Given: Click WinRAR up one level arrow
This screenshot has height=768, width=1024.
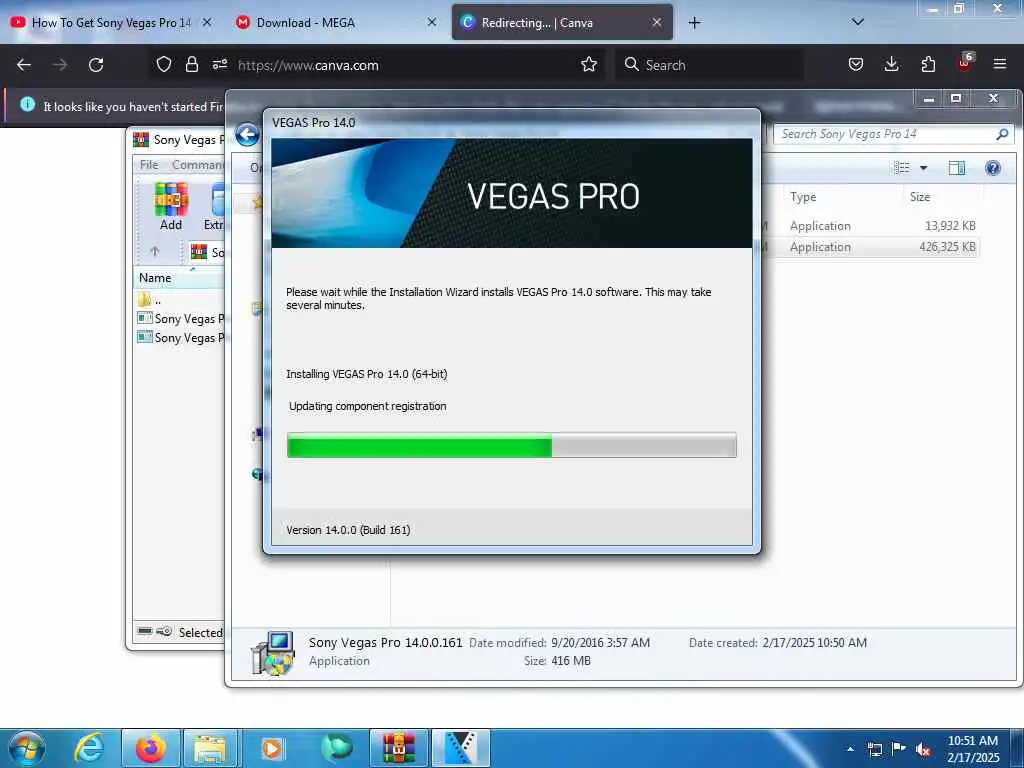Looking at the screenshot, I should coord(155,251).
